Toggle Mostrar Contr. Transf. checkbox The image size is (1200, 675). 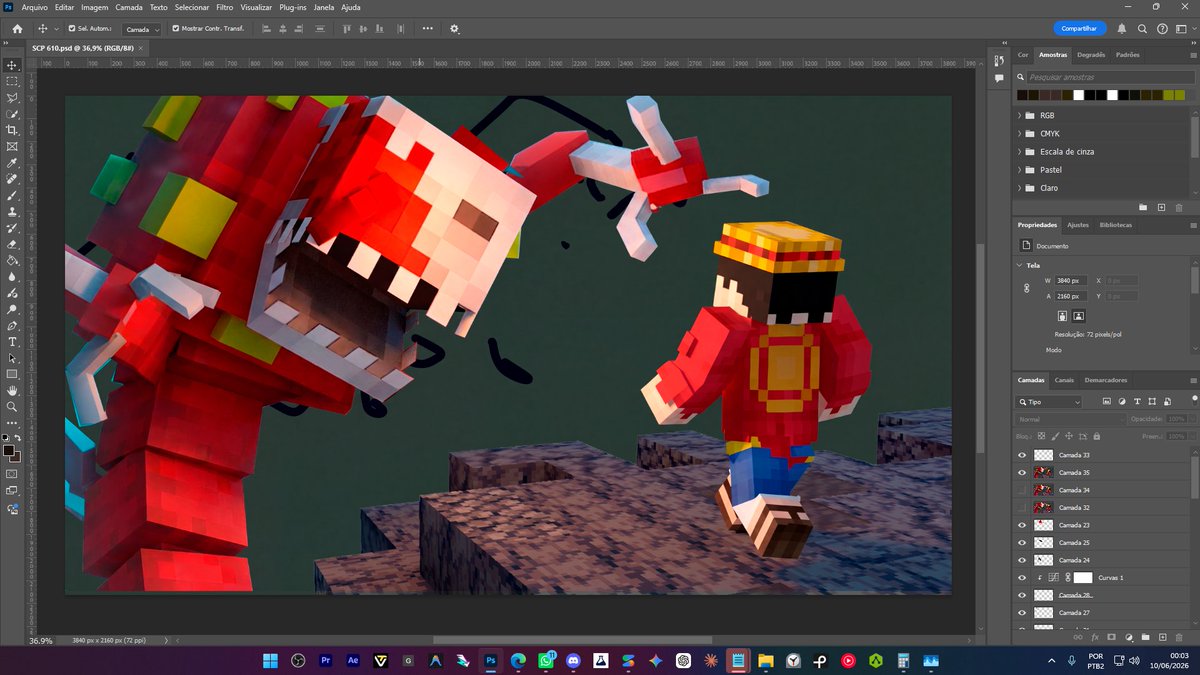[x=176, y=29]
